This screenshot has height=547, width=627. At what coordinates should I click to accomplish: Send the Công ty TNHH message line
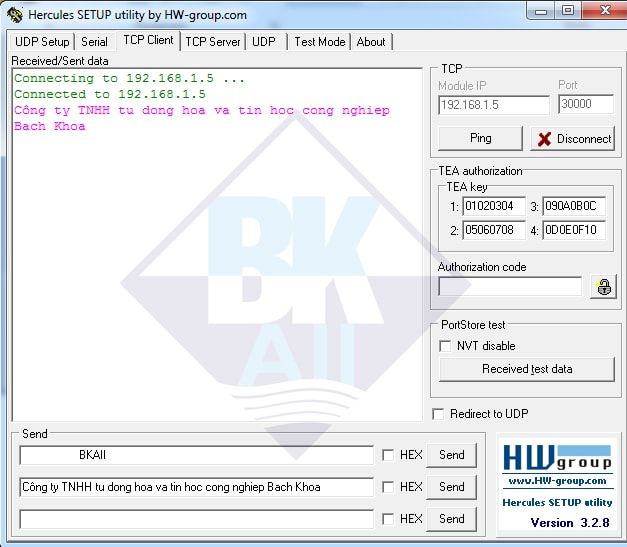point(451,487)
